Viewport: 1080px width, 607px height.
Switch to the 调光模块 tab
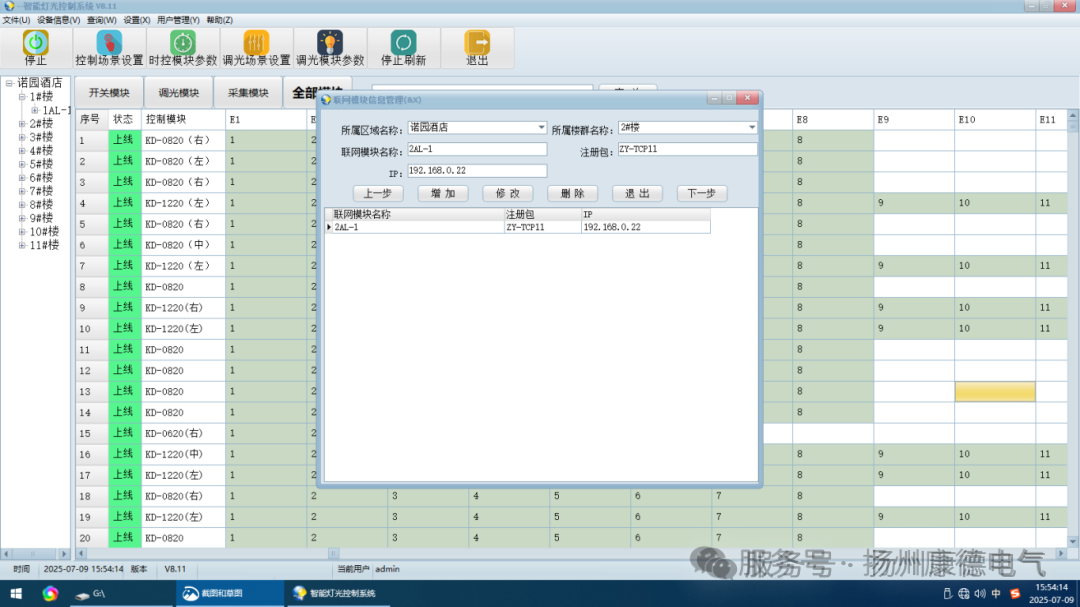178,93
